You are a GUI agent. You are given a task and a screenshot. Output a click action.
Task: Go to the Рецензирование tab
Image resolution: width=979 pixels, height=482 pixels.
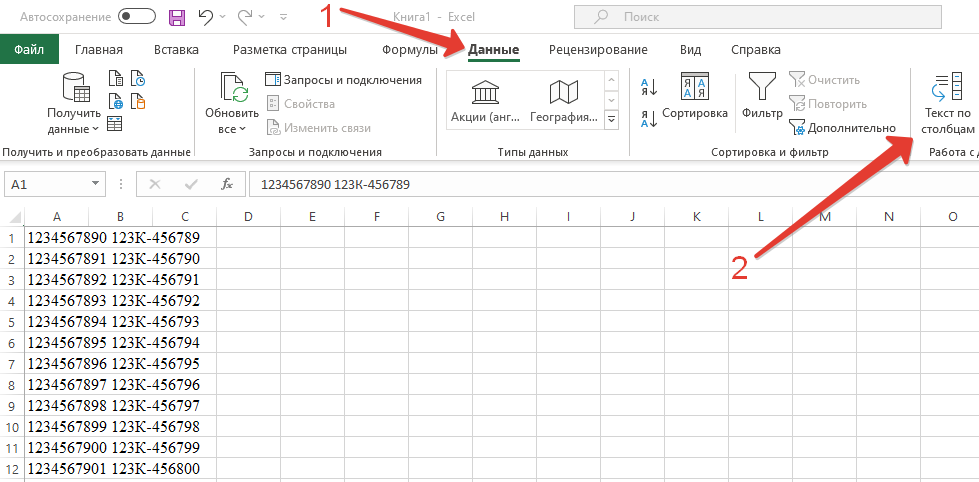[x=598, y=50]
